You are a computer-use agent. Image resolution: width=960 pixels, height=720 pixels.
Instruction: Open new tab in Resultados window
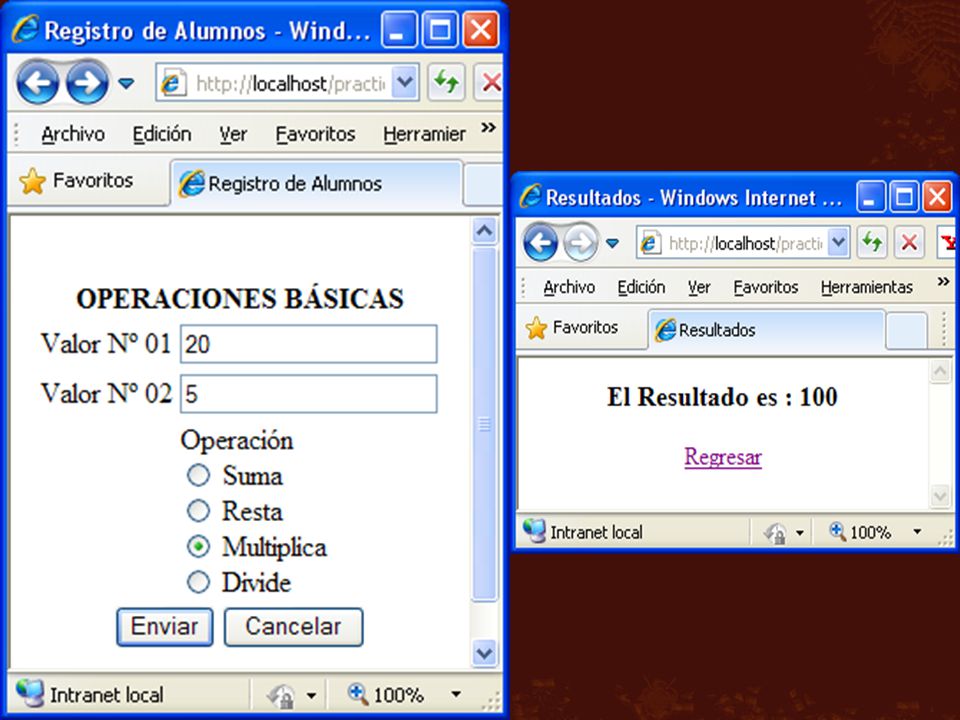coord(906,331)
